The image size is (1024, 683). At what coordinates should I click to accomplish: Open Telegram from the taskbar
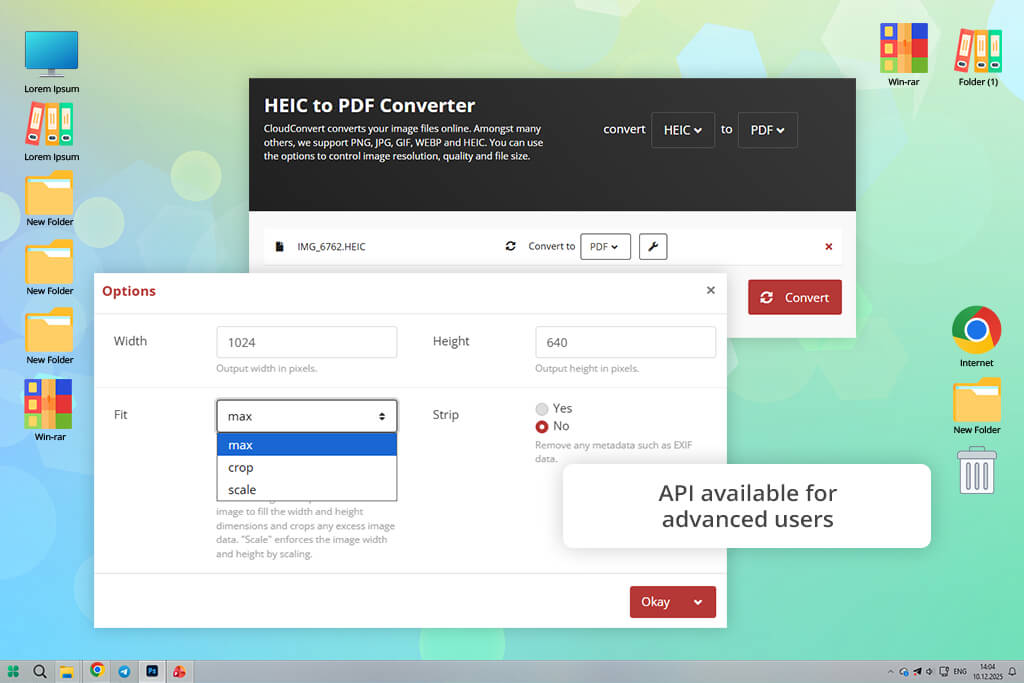tap(124, 671)
